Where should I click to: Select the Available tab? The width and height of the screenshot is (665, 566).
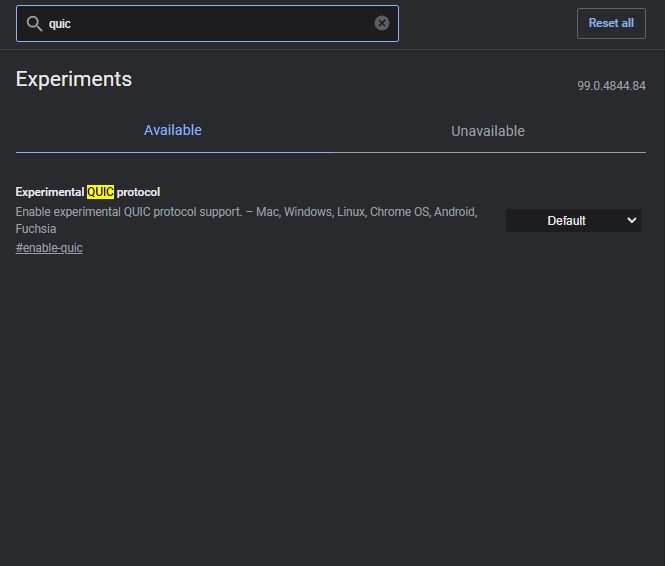173,130
